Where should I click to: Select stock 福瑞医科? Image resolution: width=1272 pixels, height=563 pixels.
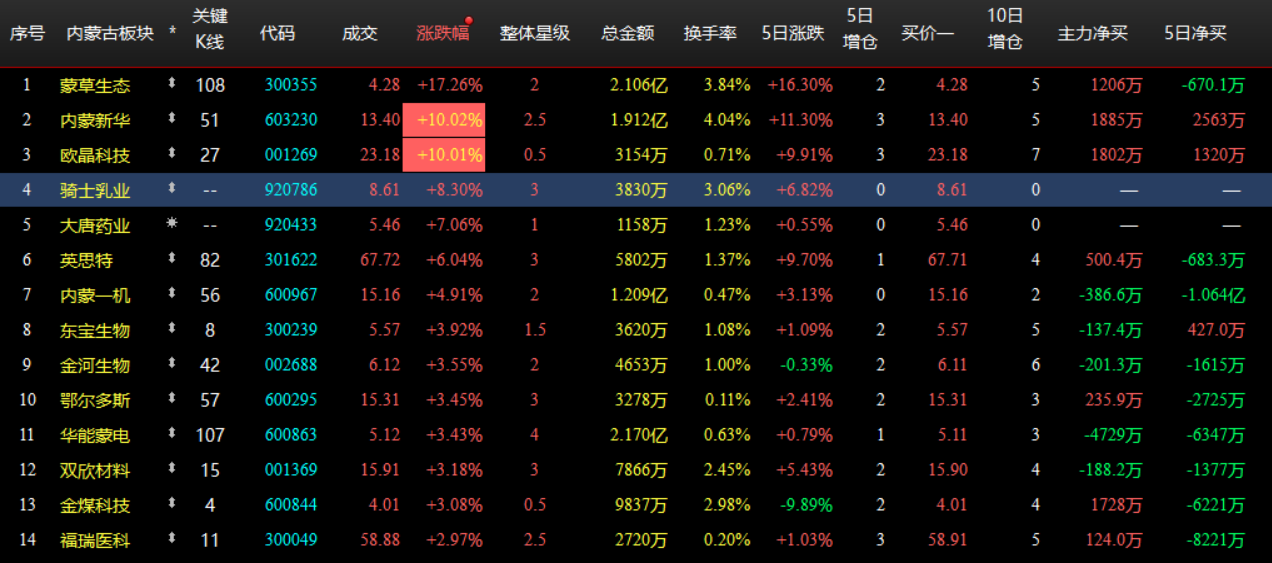tap(95, 541)
